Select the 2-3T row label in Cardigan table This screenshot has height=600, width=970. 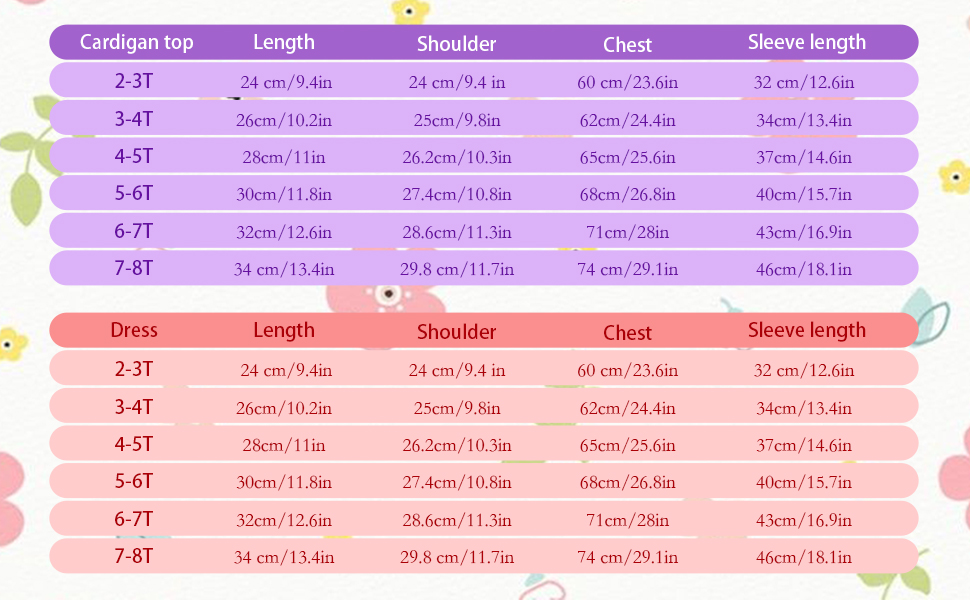click(x=134, y=81)
